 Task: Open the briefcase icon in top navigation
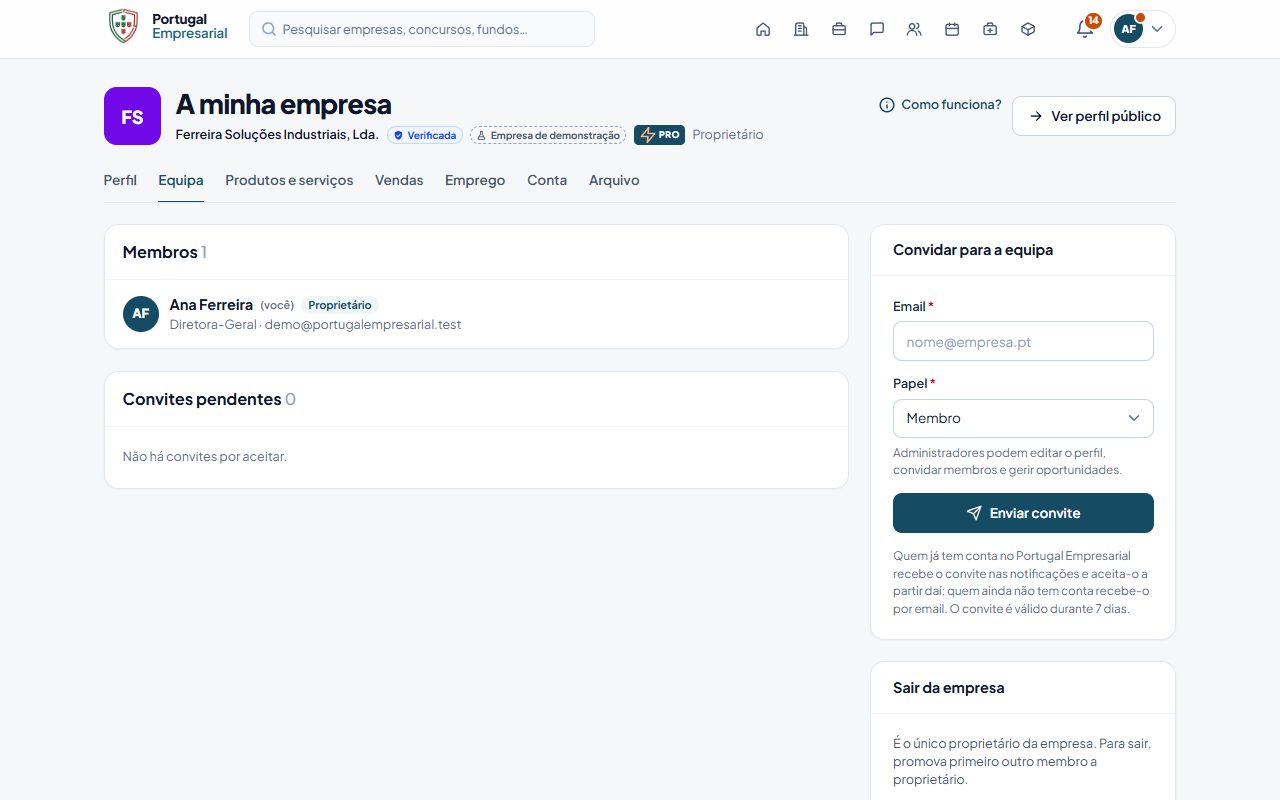[x=839, y=29]
